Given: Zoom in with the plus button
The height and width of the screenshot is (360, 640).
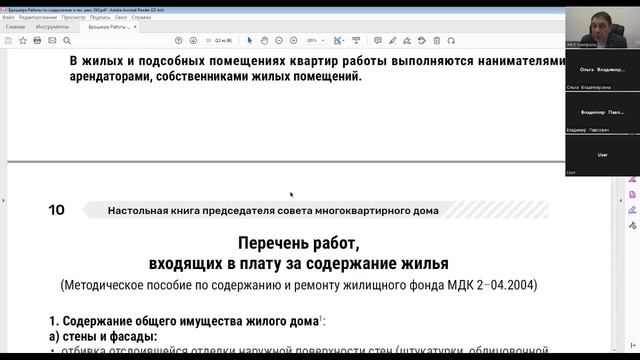Looking at the screenshot, I should 293,40.
